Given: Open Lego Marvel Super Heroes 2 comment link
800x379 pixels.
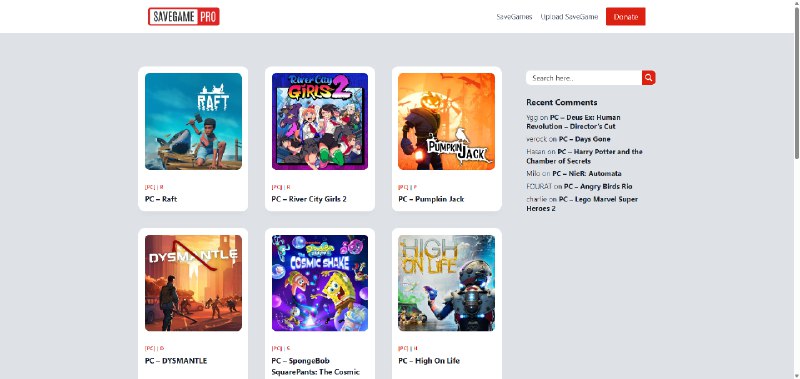Looking at the screenshot, I should [582, 204].
